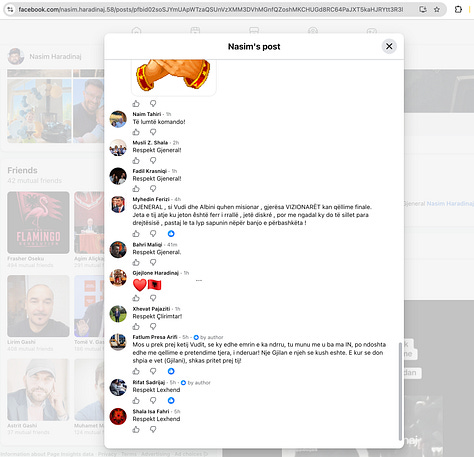474x457 pixels.
Task: Bookmark this page with the star icon
Action: (437, 9)
